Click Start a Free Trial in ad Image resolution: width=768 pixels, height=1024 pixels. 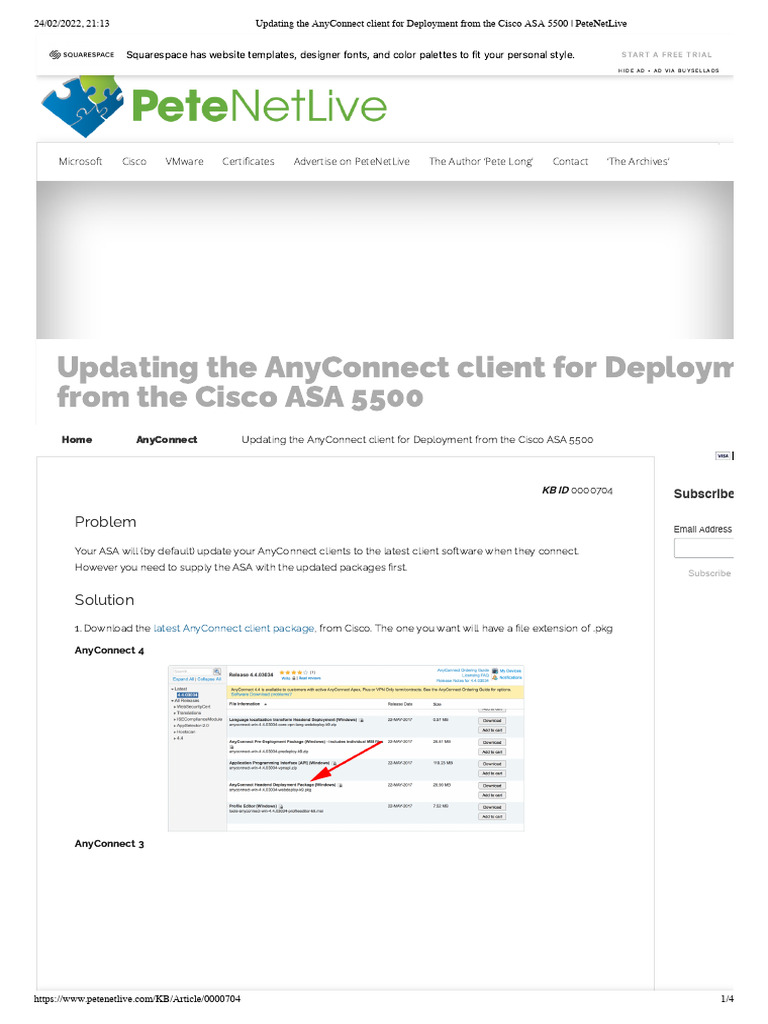click(666, 55)
